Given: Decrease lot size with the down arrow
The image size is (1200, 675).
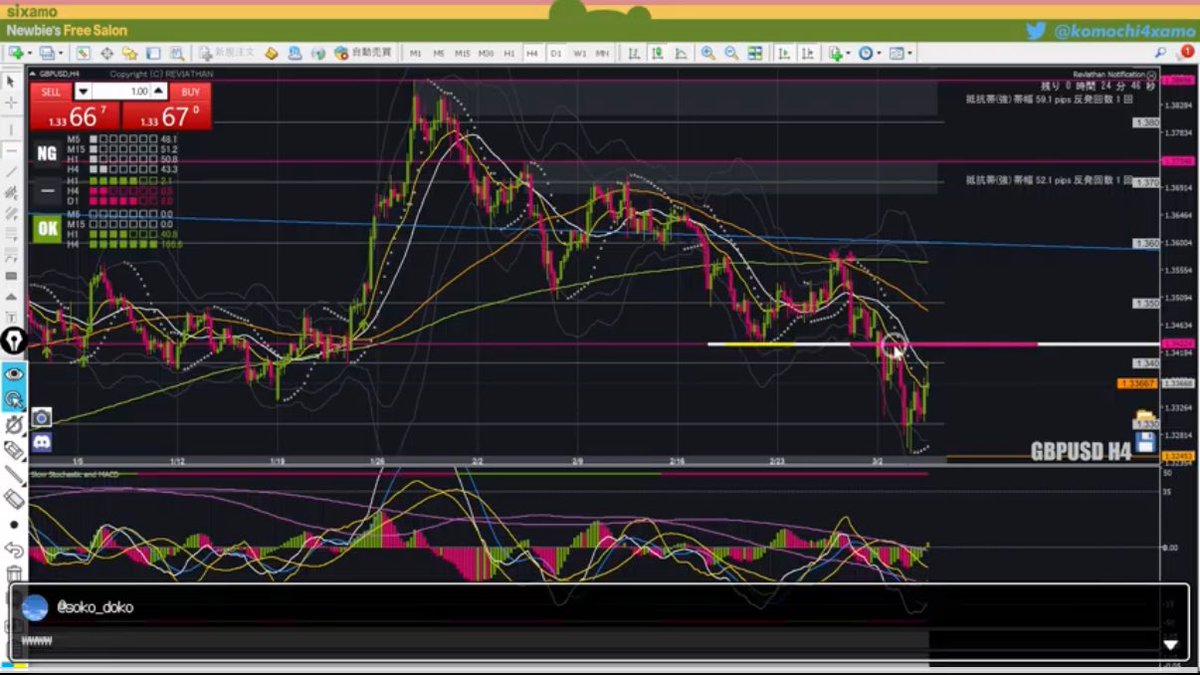Looking at the screenshot, I should pos(83,91).
